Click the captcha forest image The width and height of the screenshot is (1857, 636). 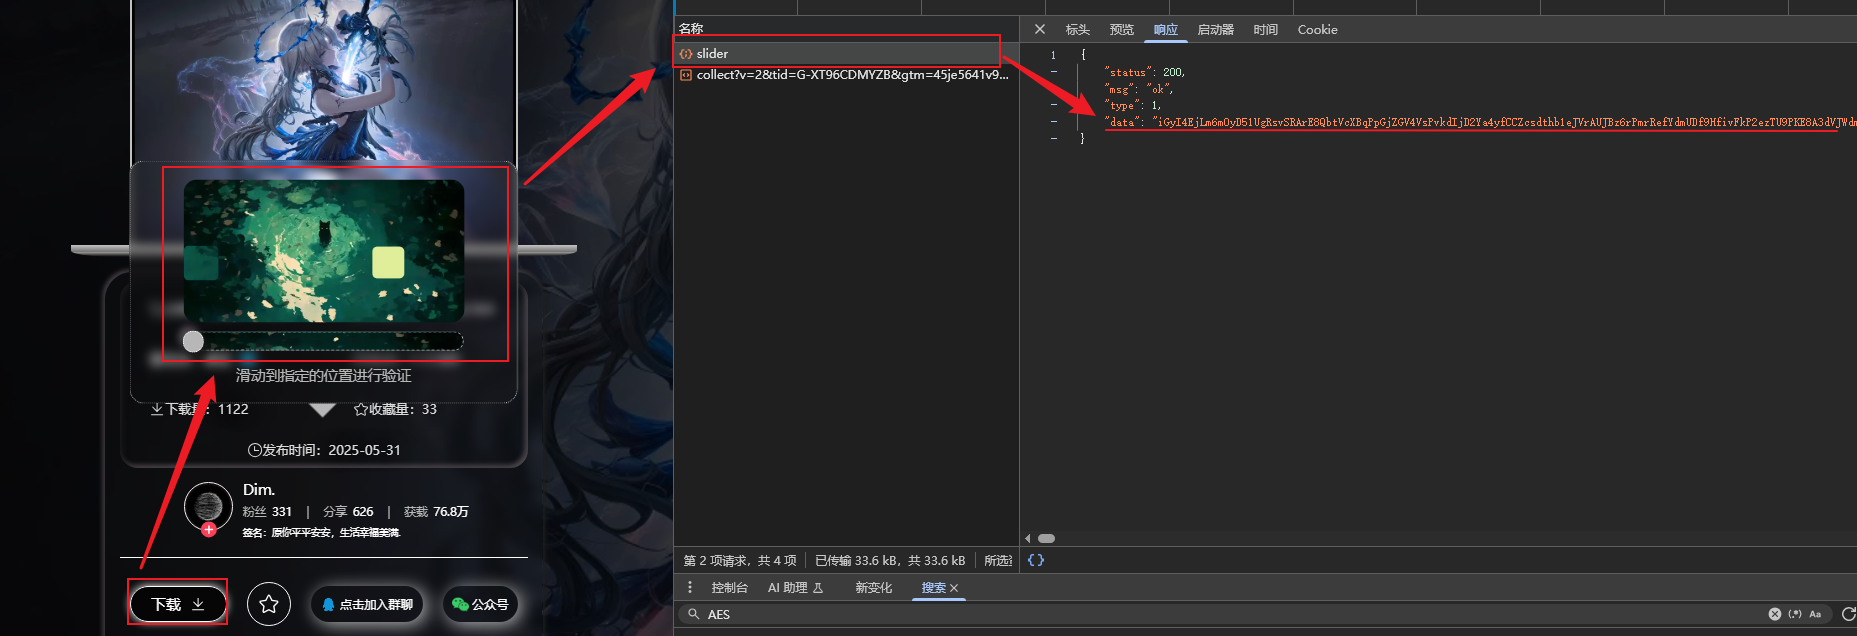(x=324, y=250)
